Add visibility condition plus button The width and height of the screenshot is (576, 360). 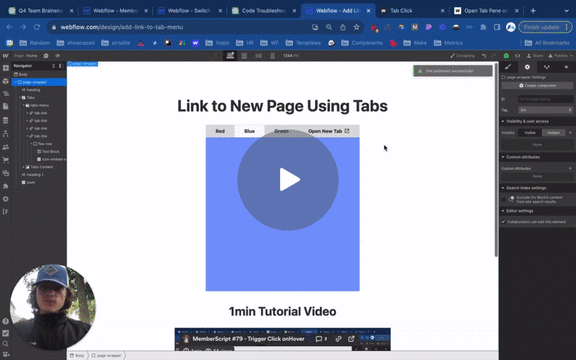coord(570,133)
